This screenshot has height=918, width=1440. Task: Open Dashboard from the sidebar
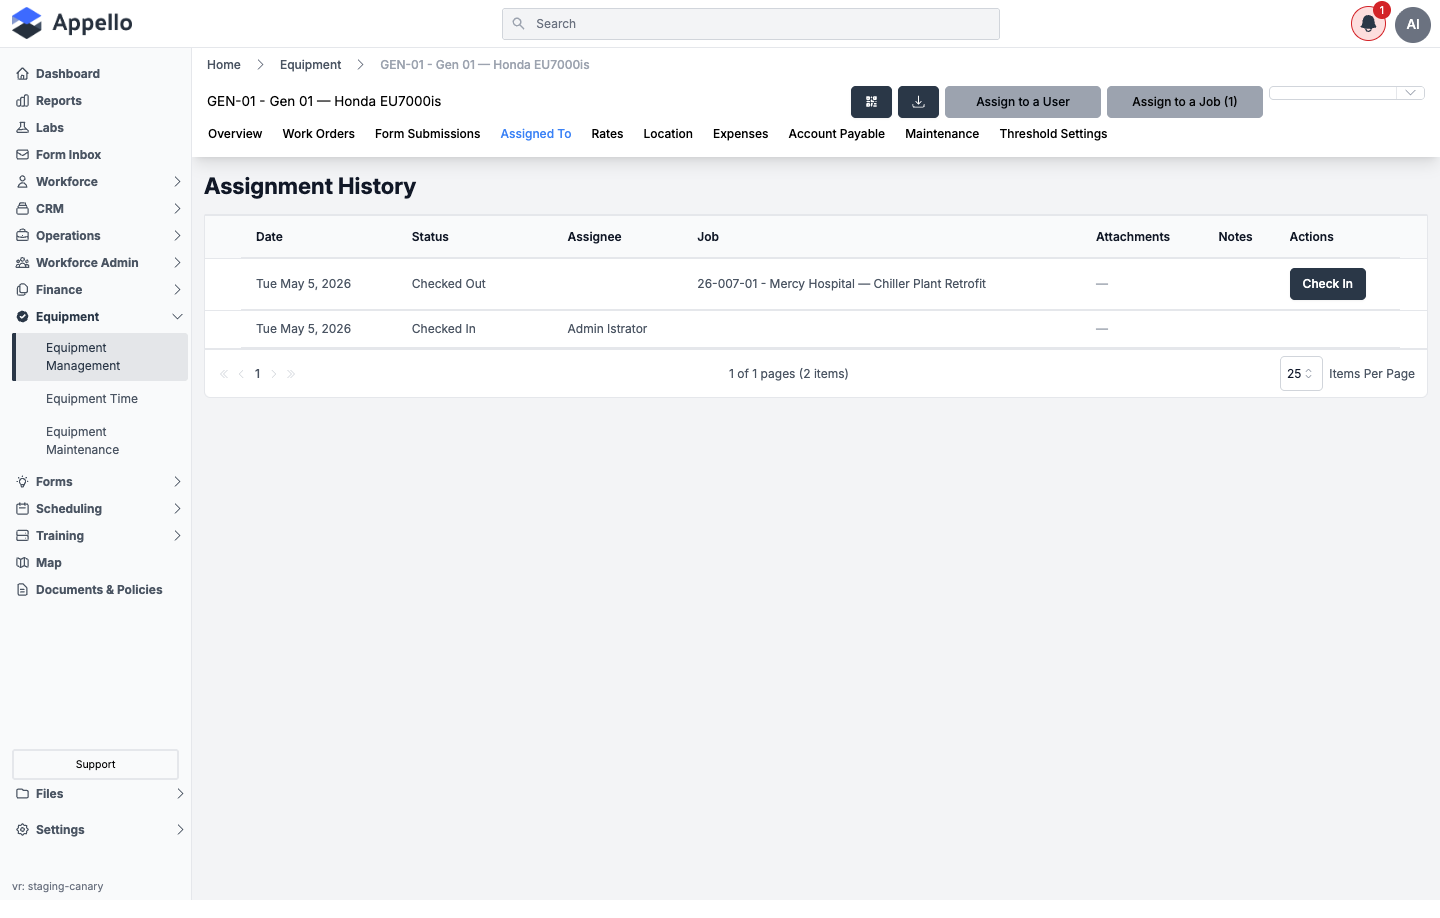pos(68,74)
